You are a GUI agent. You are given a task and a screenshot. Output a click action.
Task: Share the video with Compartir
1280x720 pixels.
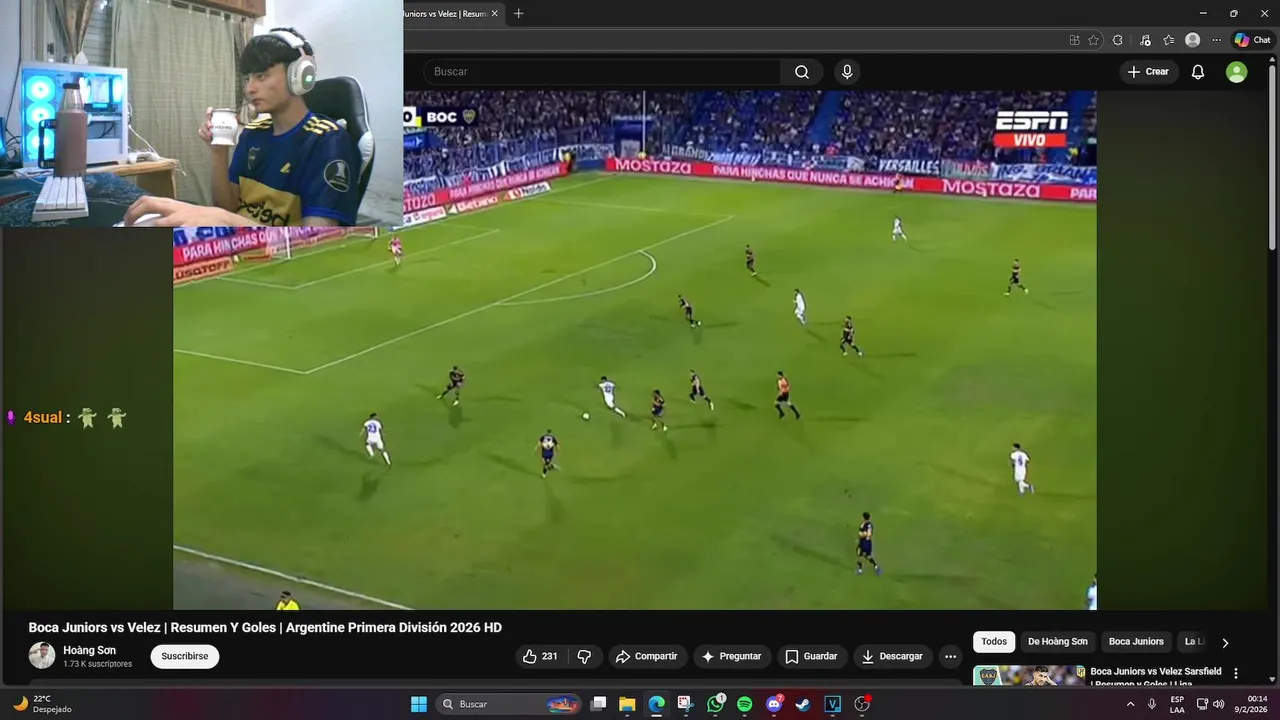[x=646, y=656]
